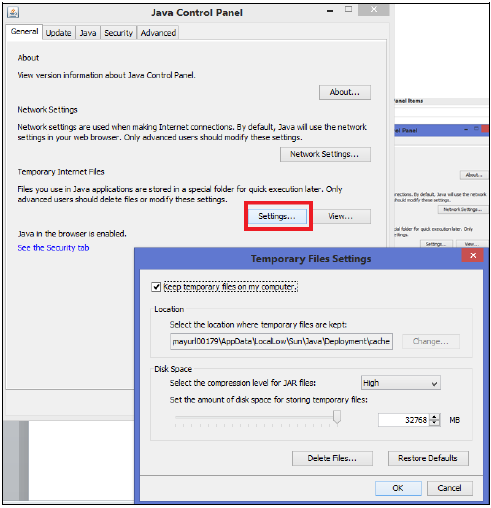This screenshot has height=508, width=491.
Task: Go to the Security tab
Action: (119, 33)
